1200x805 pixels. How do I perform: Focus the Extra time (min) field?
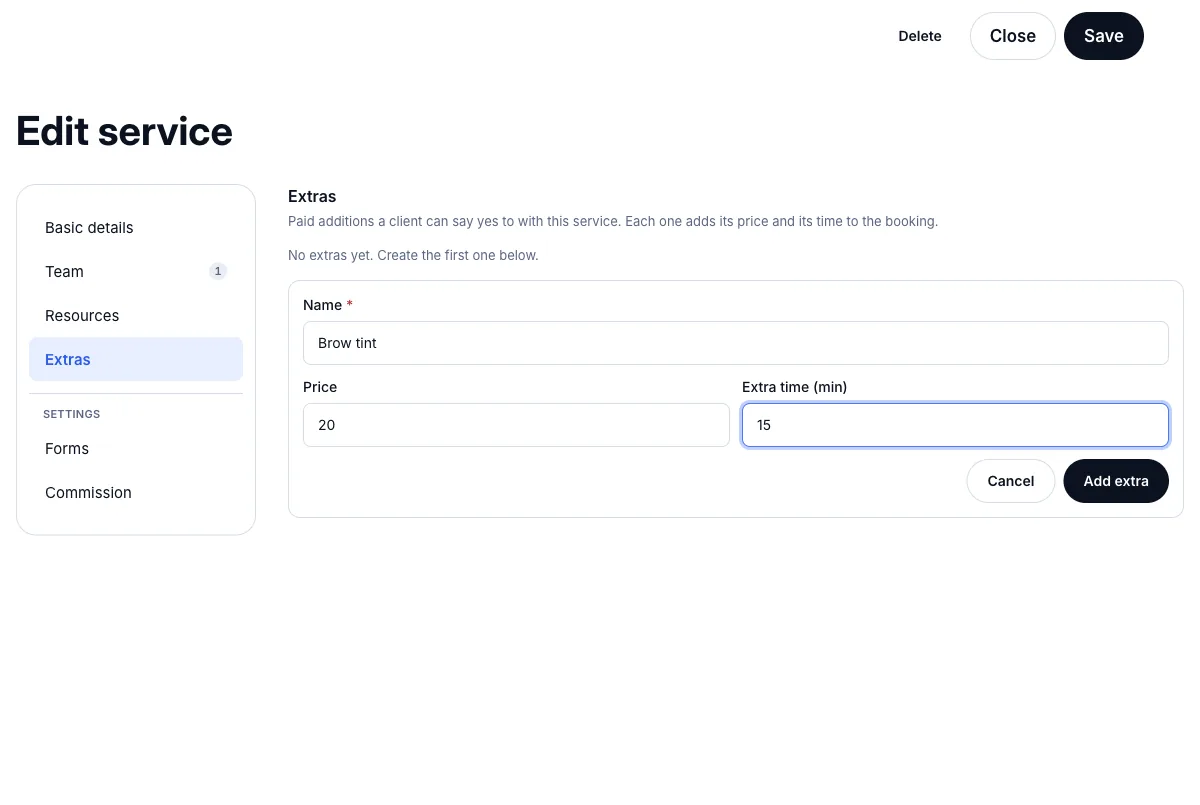[955, 425]
